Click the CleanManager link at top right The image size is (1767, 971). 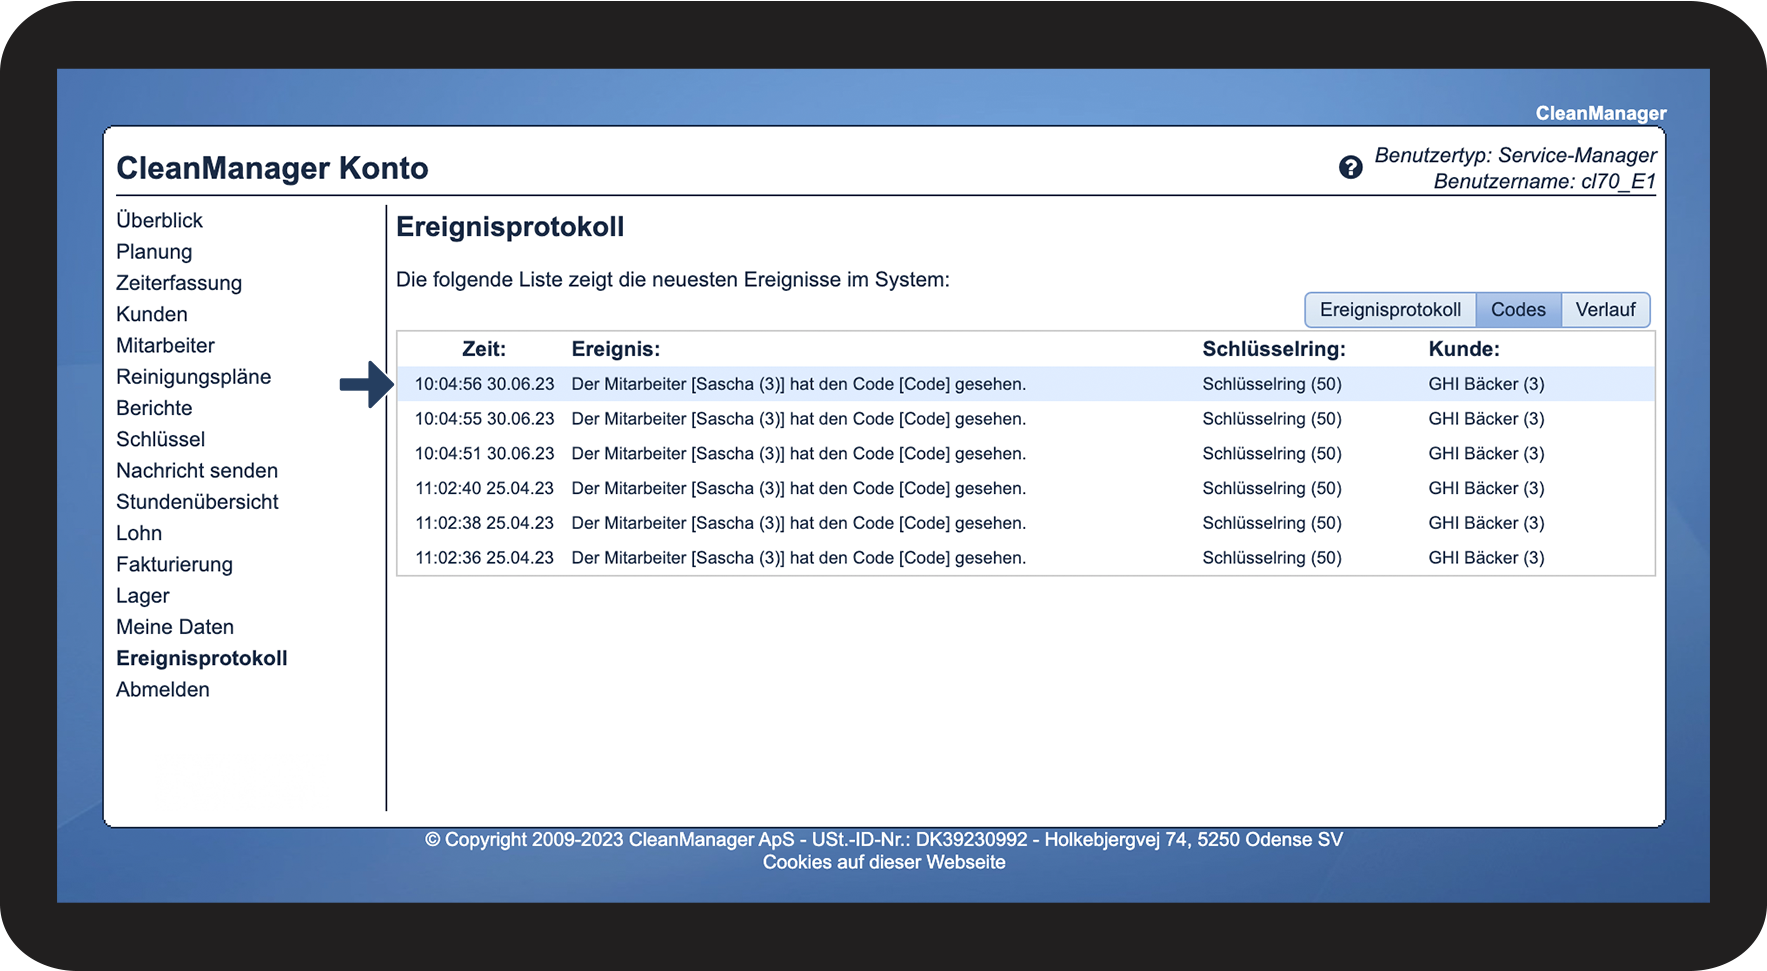[1600, 113]
